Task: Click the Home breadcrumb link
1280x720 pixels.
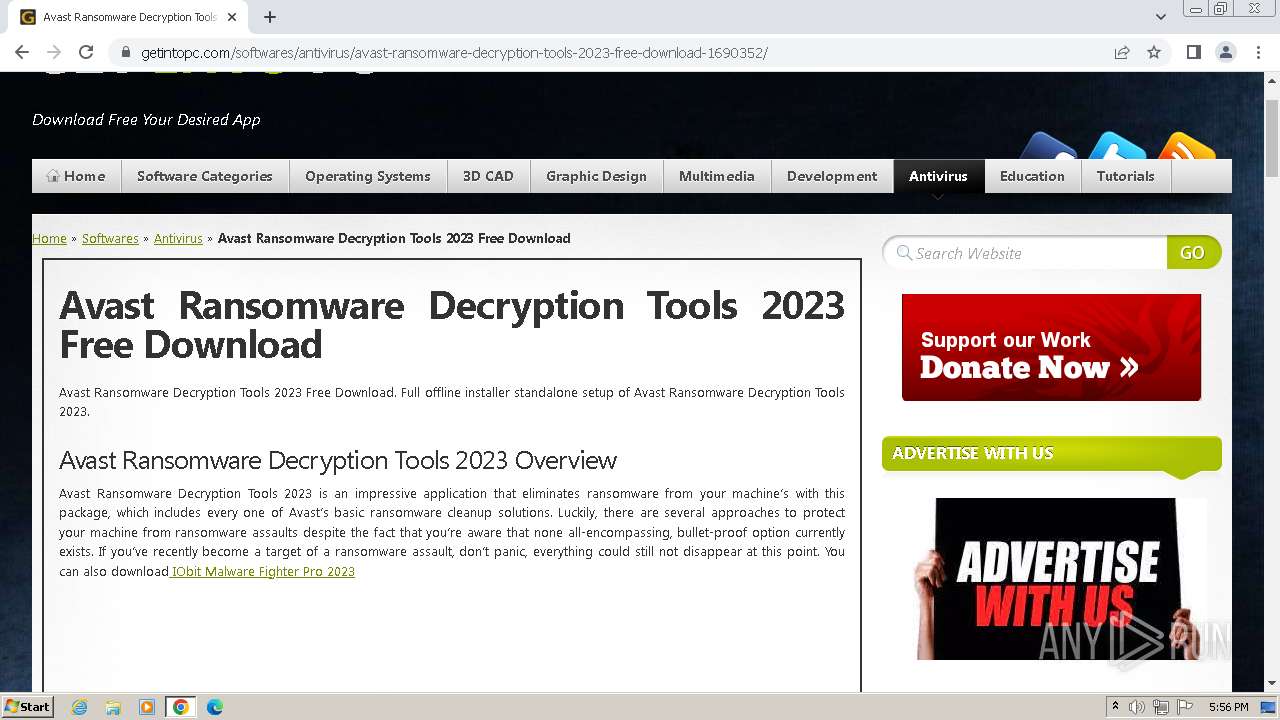Action: click(x=49, y=238)
